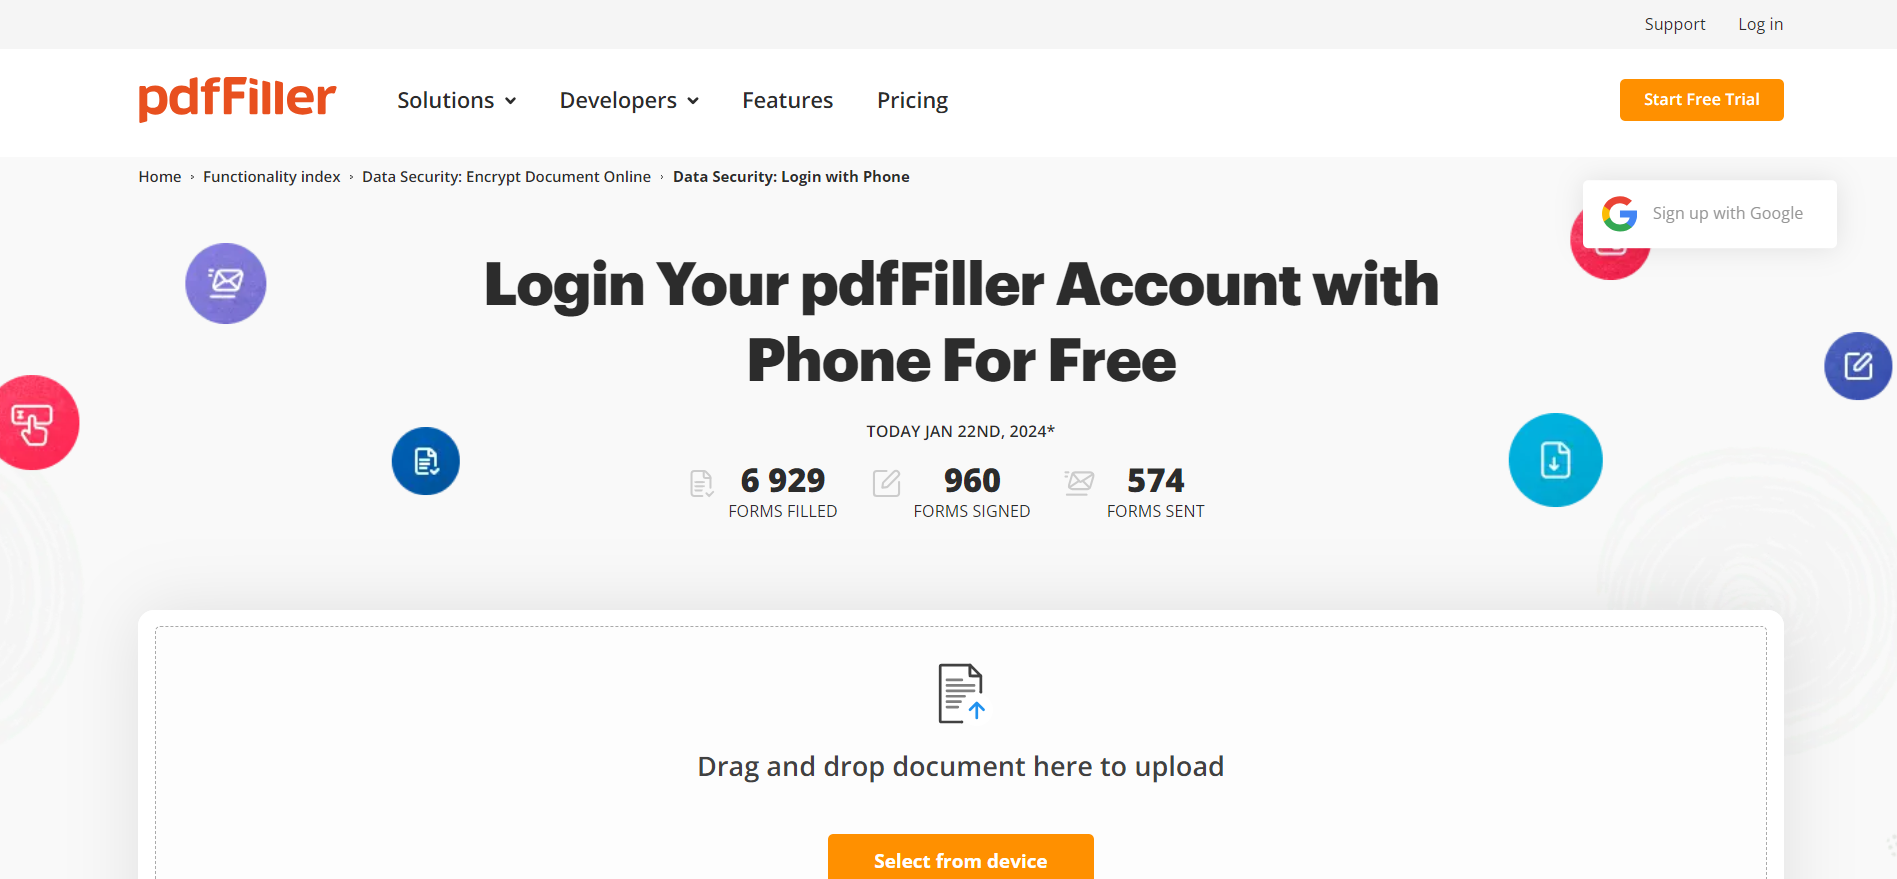Click the Google logo in the signup popup

point(1620,213)
